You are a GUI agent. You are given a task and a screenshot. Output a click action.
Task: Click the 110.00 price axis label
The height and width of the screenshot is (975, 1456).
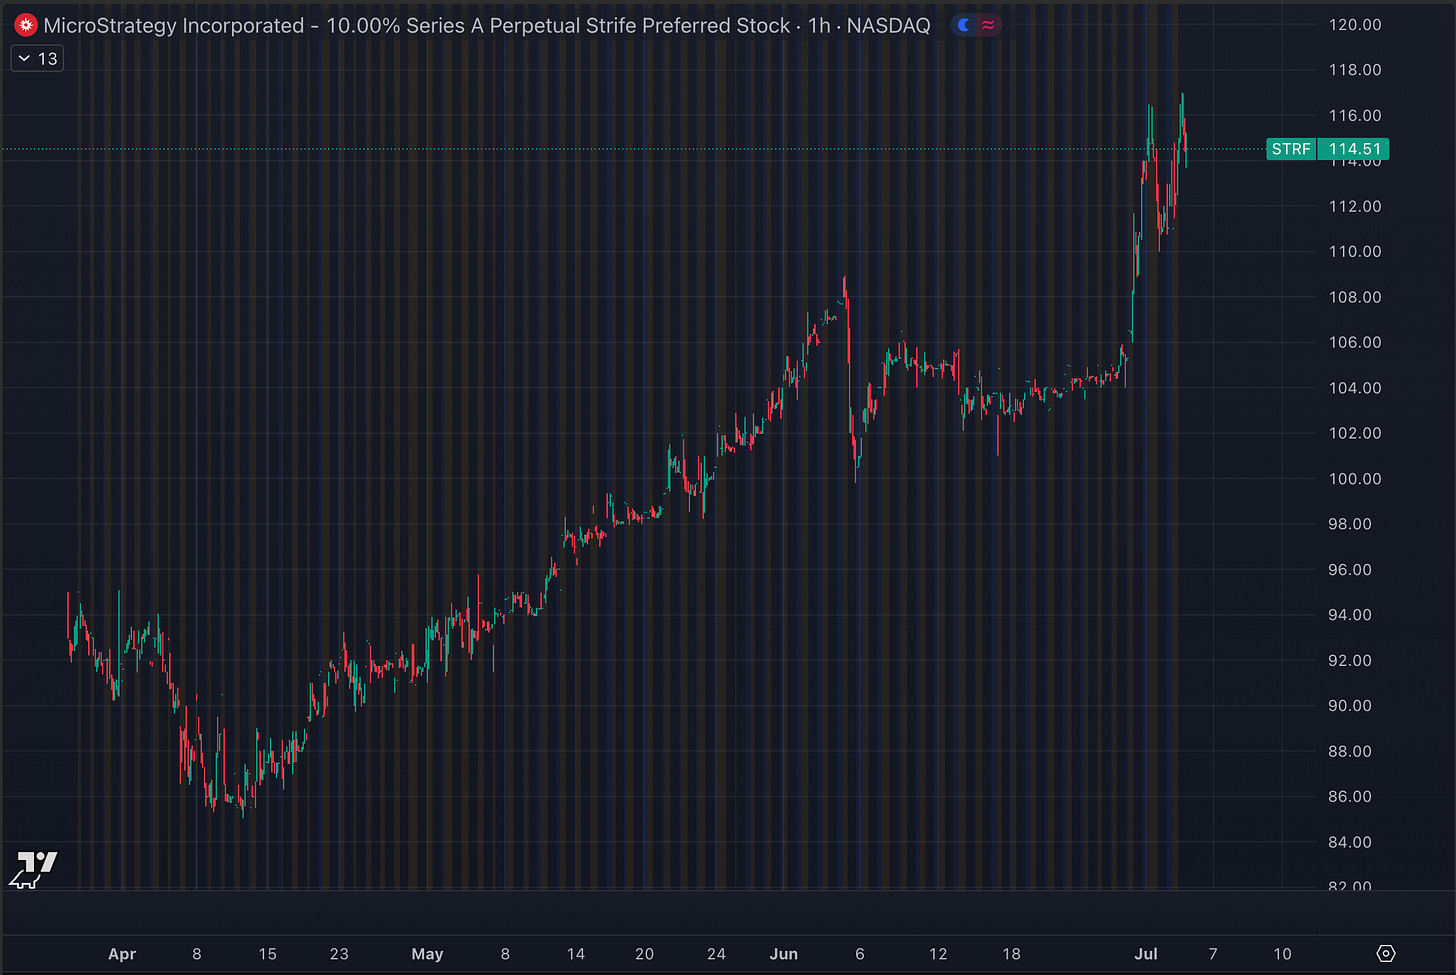(x=1355, y=252)
